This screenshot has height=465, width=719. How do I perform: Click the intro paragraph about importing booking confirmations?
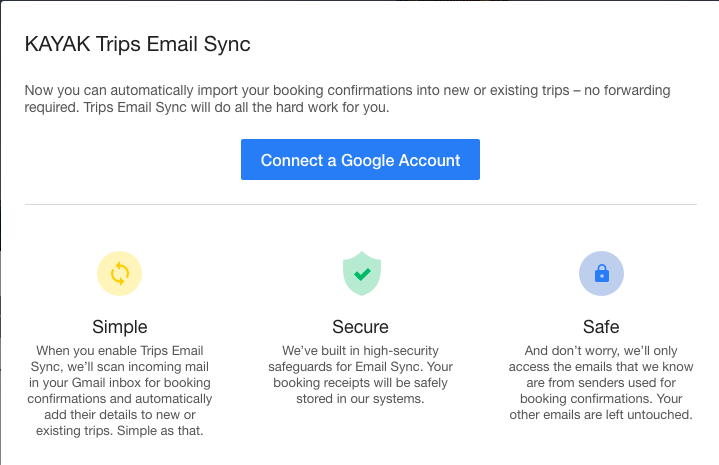[x=347, y=99]
